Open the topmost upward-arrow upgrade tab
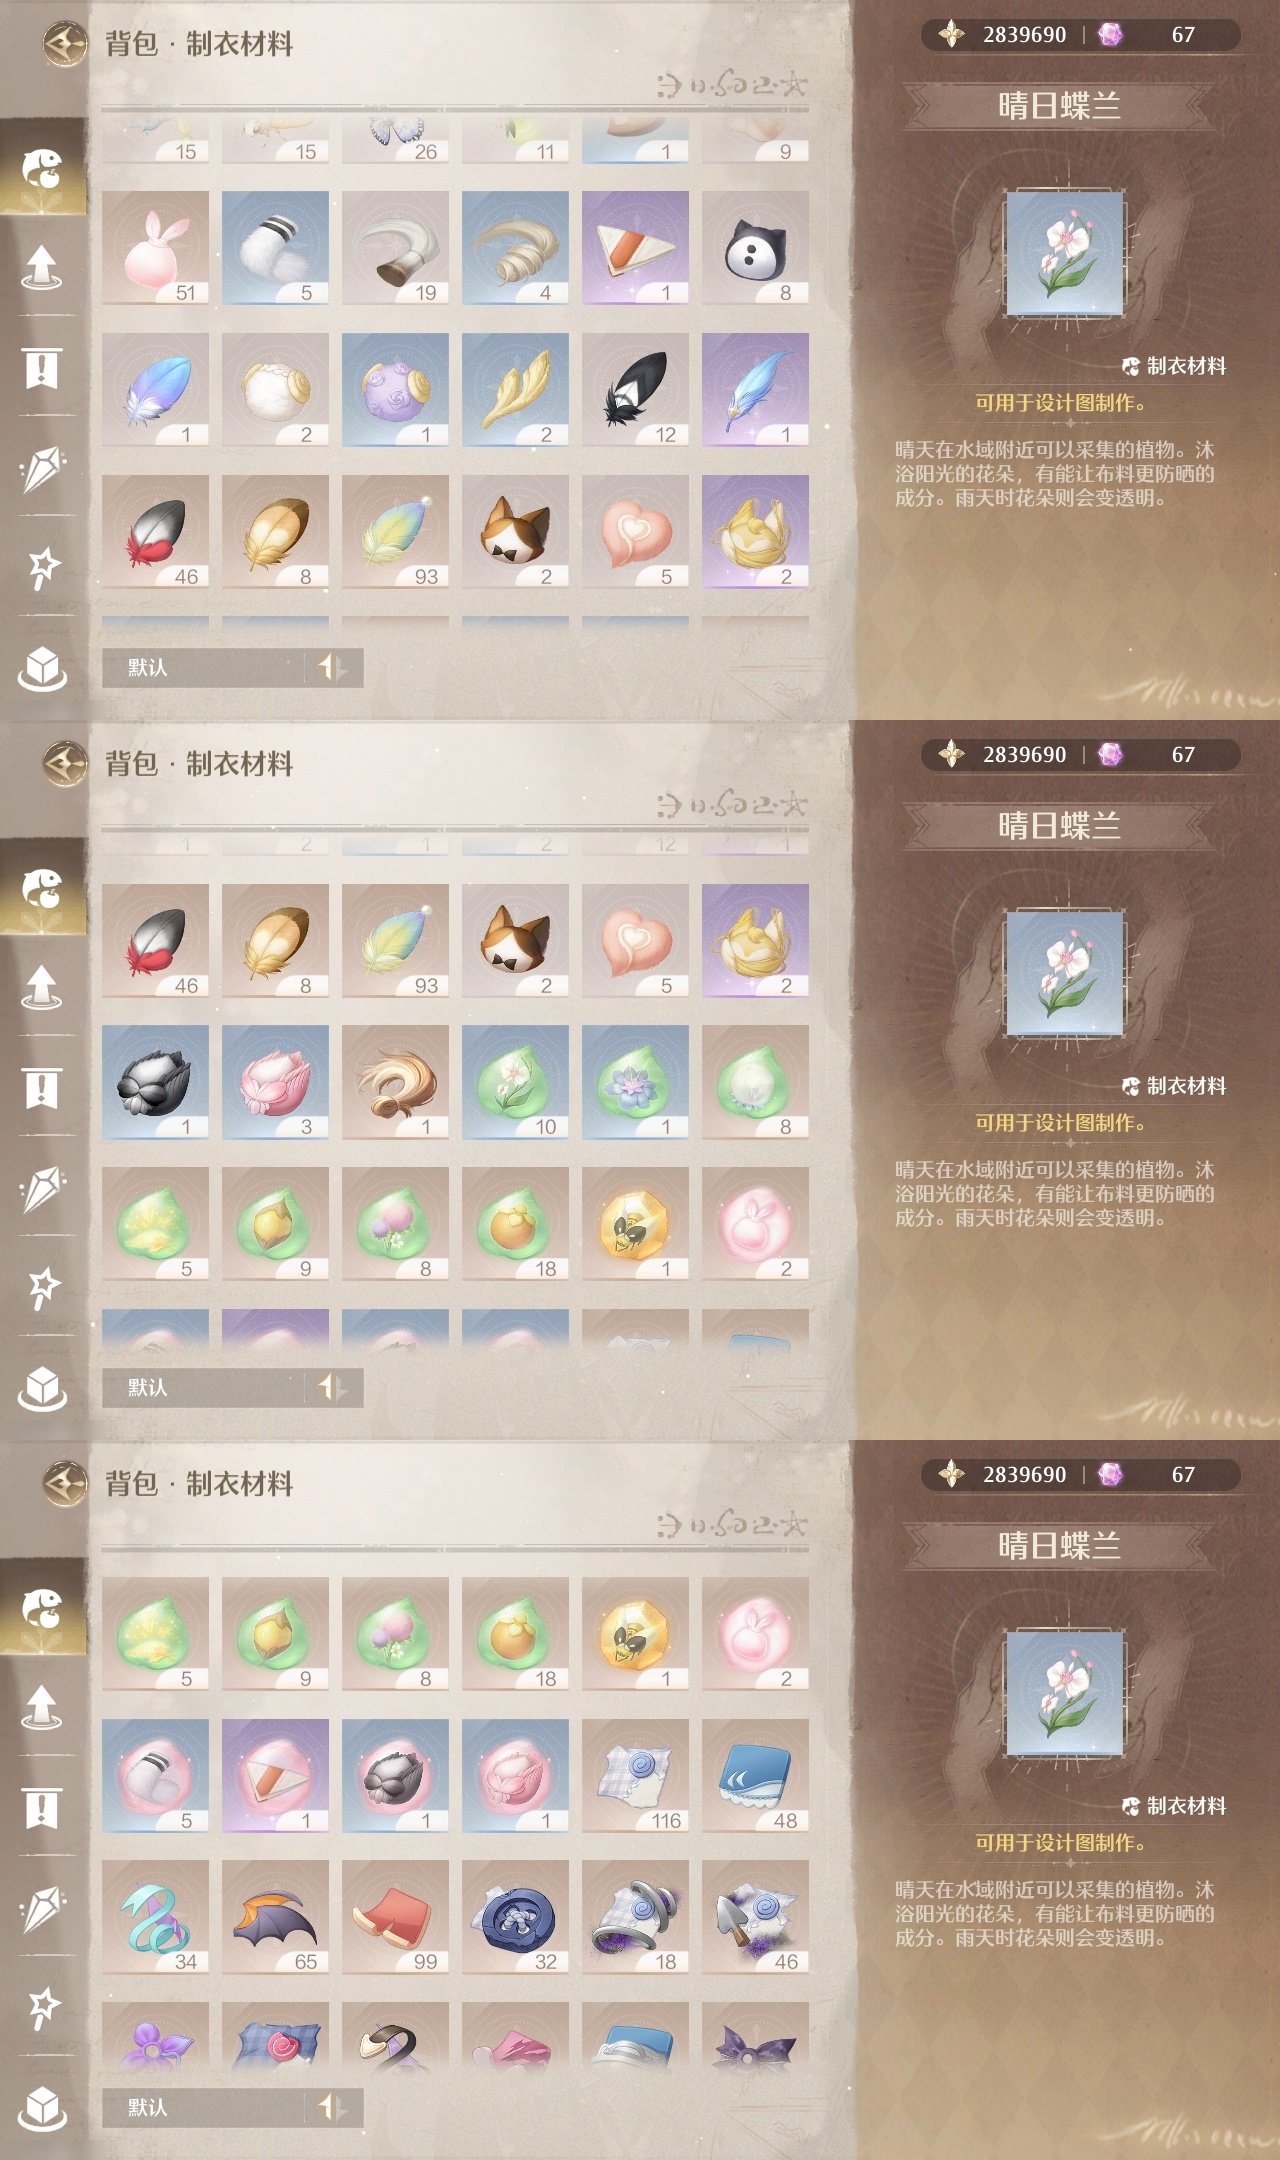 pyautogui.click(x=42, y=267)
